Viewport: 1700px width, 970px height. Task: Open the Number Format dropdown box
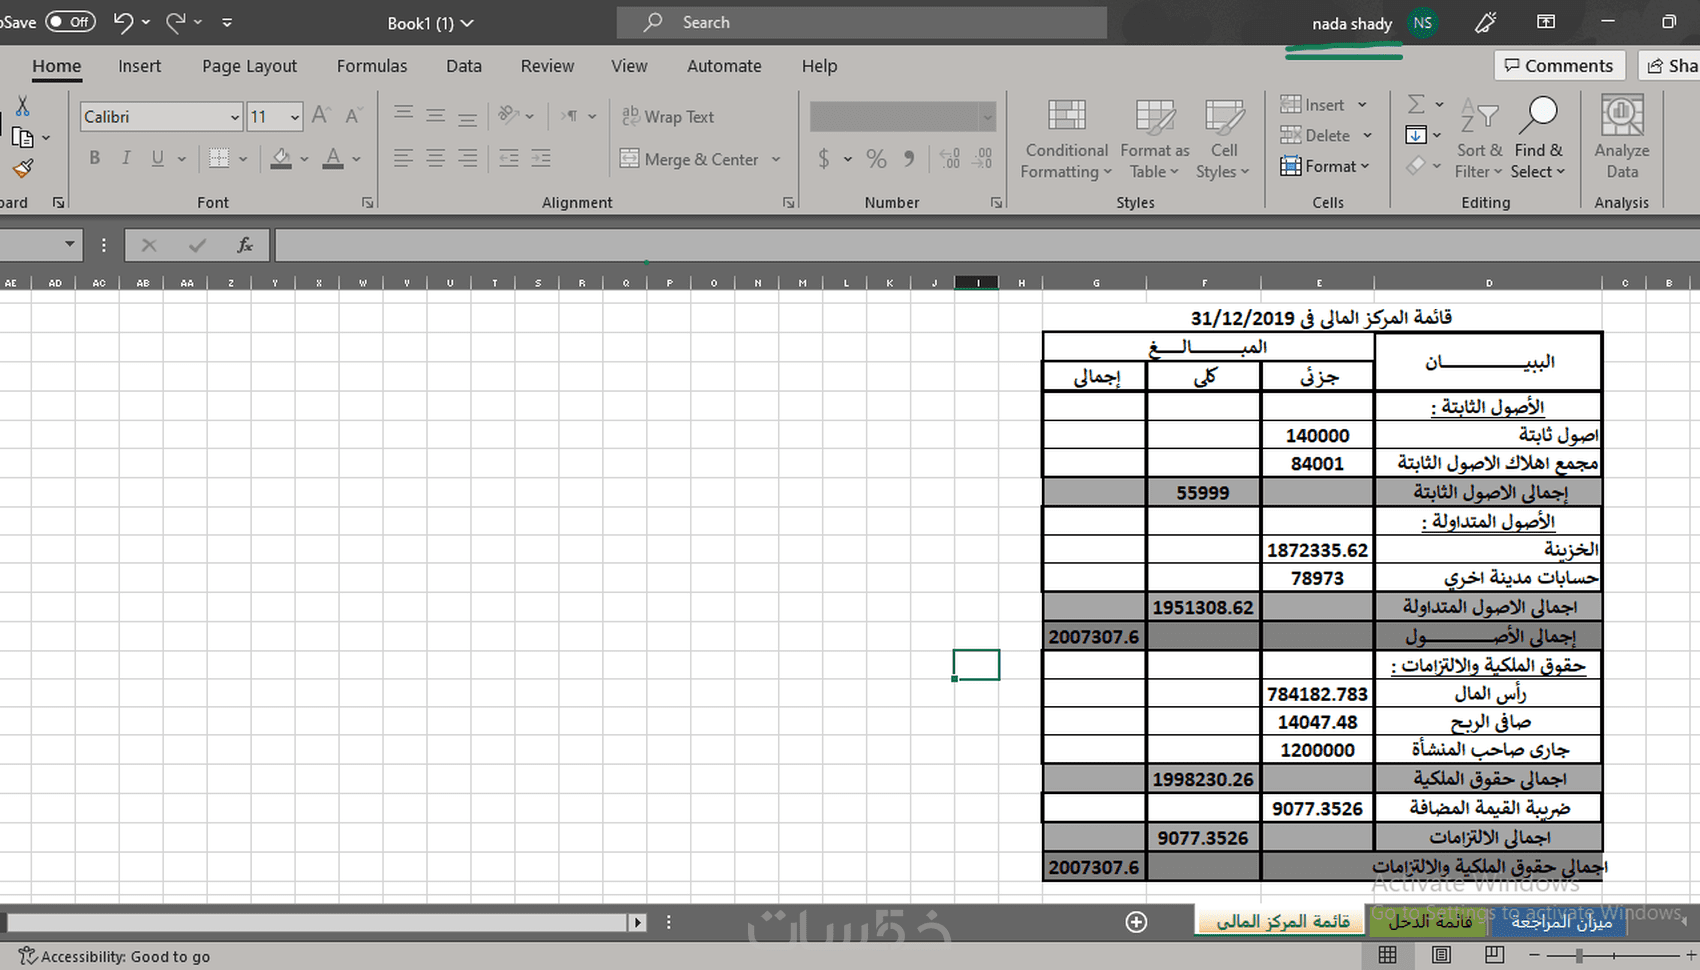902,117
